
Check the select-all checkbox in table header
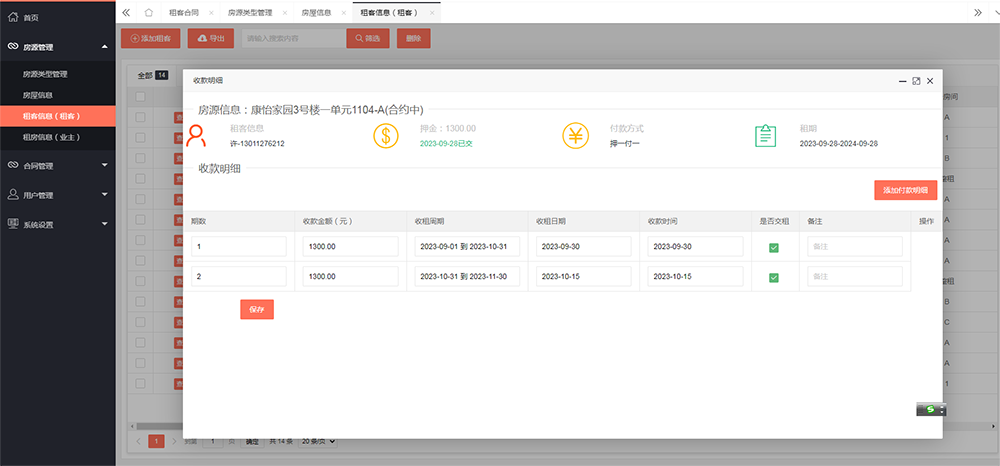[140, 96]
